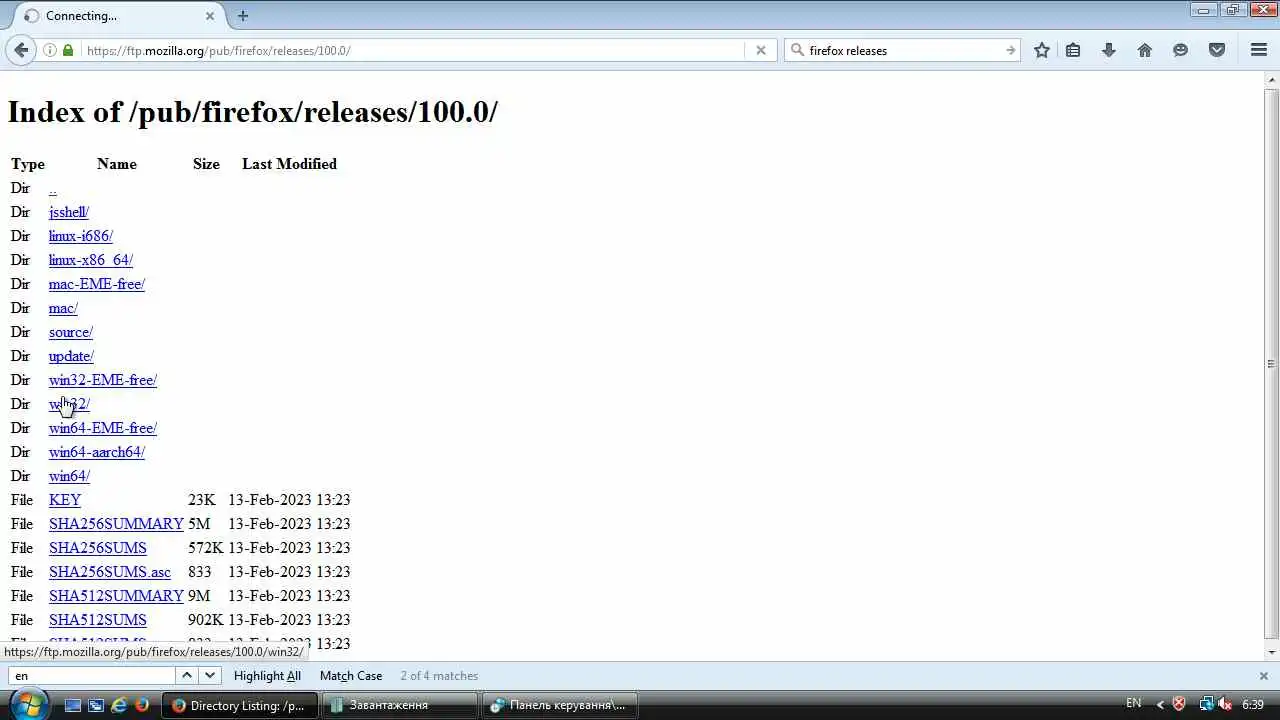This screenshot has height=720, width=1280.
Task: Click the page vertical scrollbar
Action: pyautogui.click(x=1272, y=364)
